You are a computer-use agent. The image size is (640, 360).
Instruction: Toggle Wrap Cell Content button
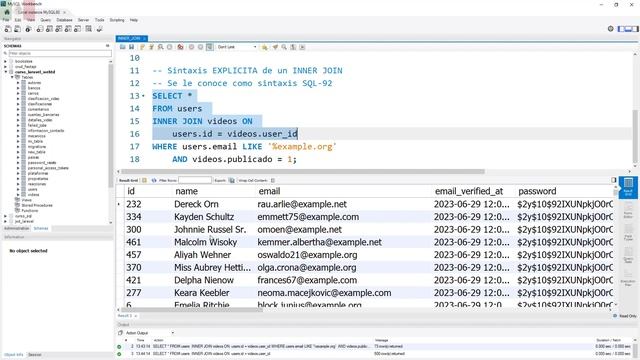[x=273, y=180]
